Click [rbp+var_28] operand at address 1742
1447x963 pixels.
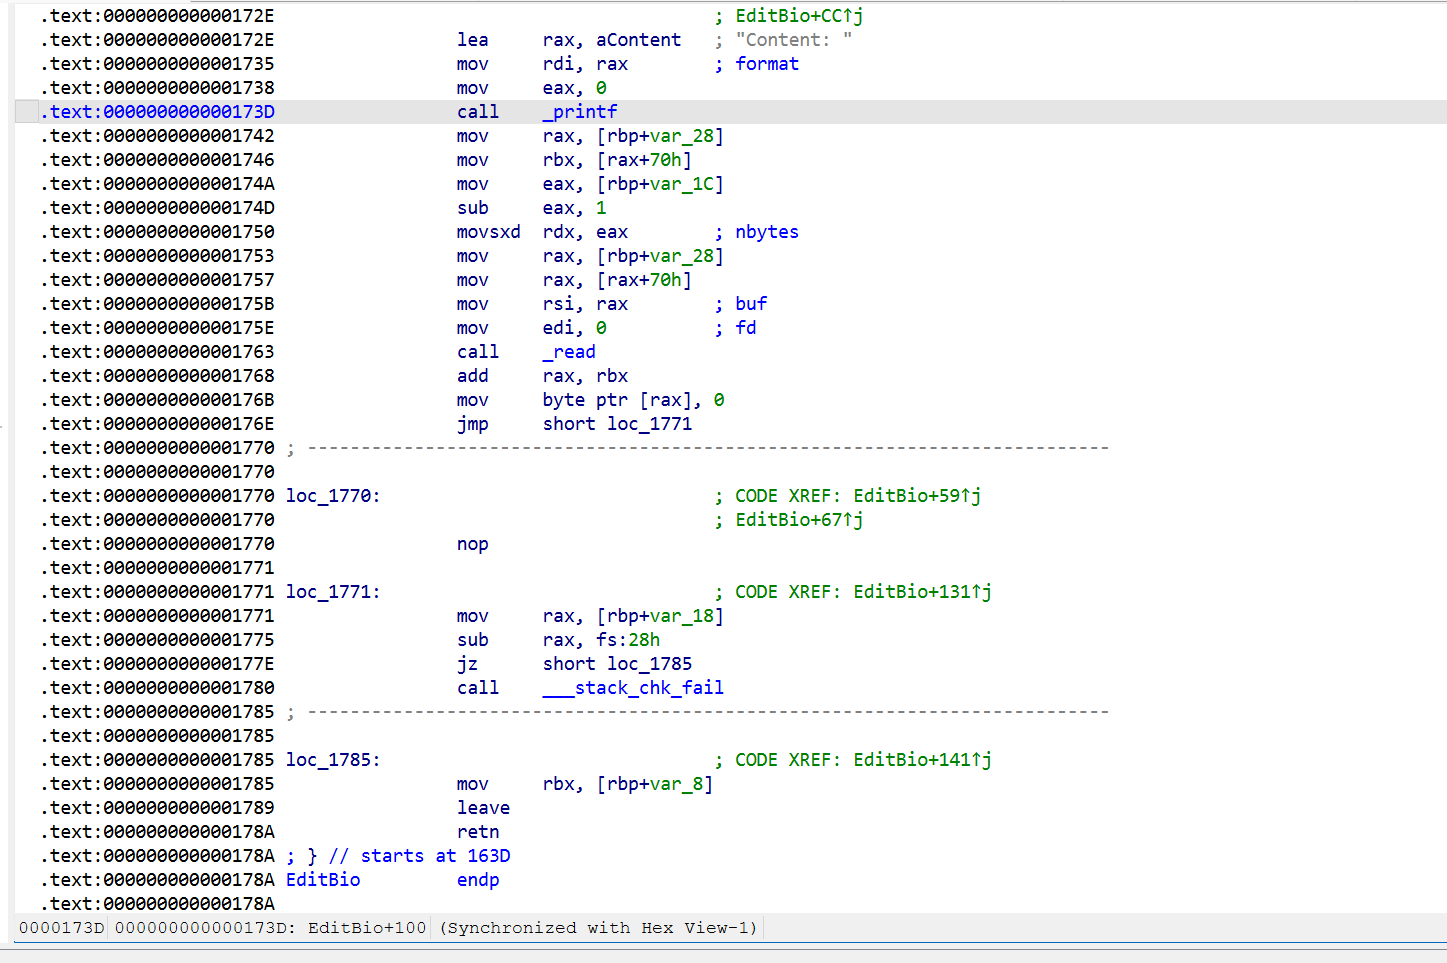[x=660, y=136]
